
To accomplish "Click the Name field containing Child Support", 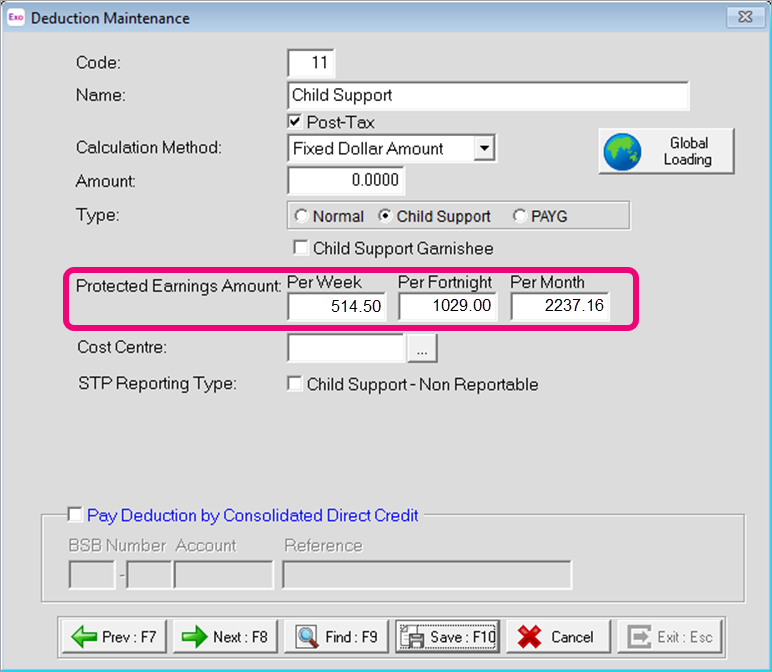I will (x=487, y=96).
